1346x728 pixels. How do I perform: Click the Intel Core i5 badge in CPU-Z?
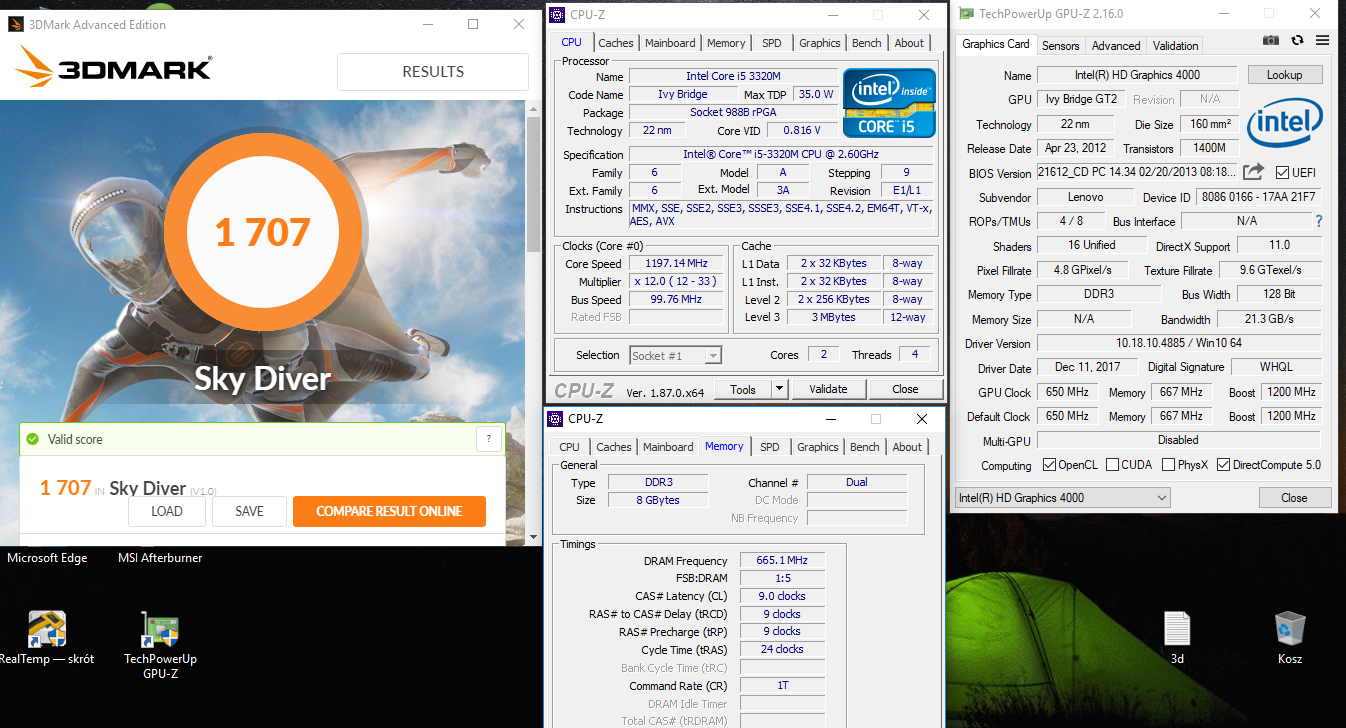coord(889,102)
